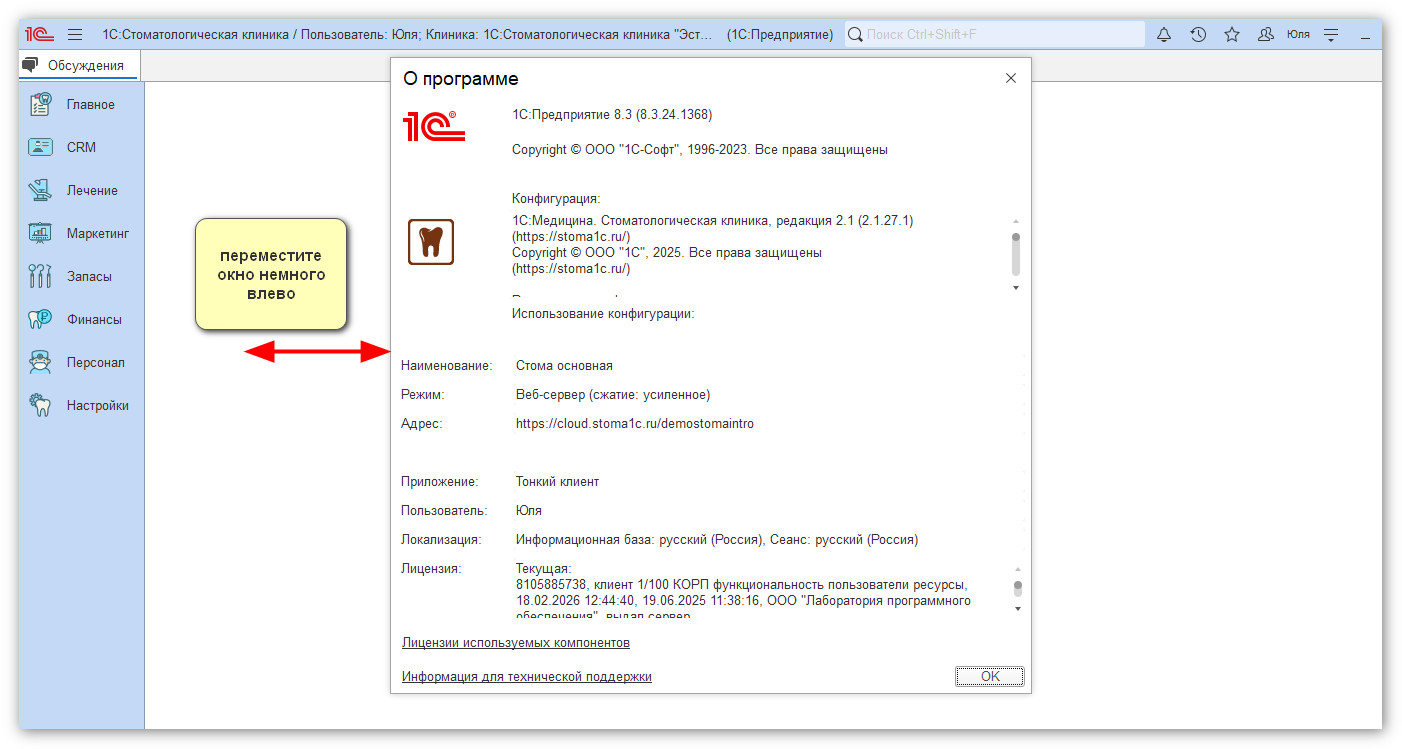1402x749 pixels.
Task: Open Лицензии используемых компонентов link
Action: 515,642
